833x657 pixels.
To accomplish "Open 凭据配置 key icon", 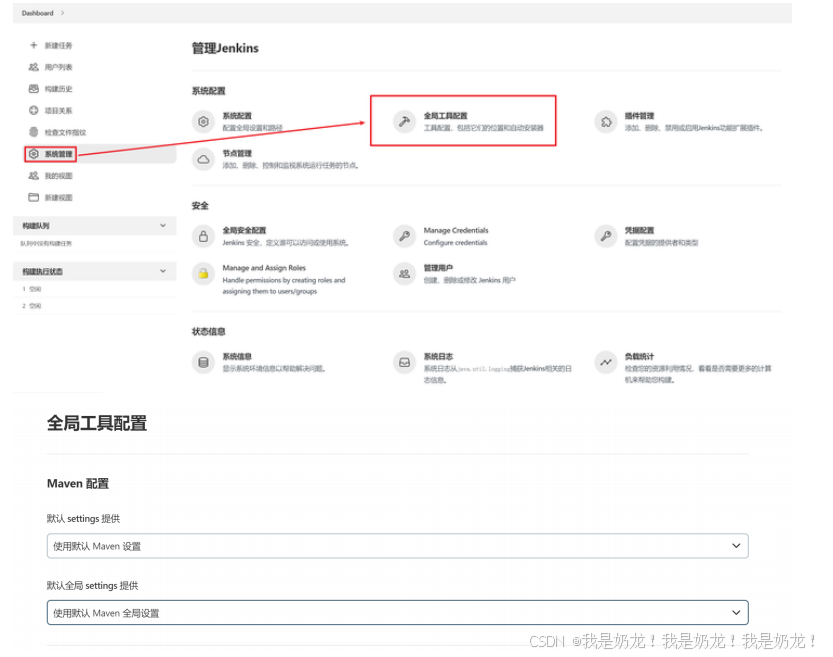I will [606, 236].
